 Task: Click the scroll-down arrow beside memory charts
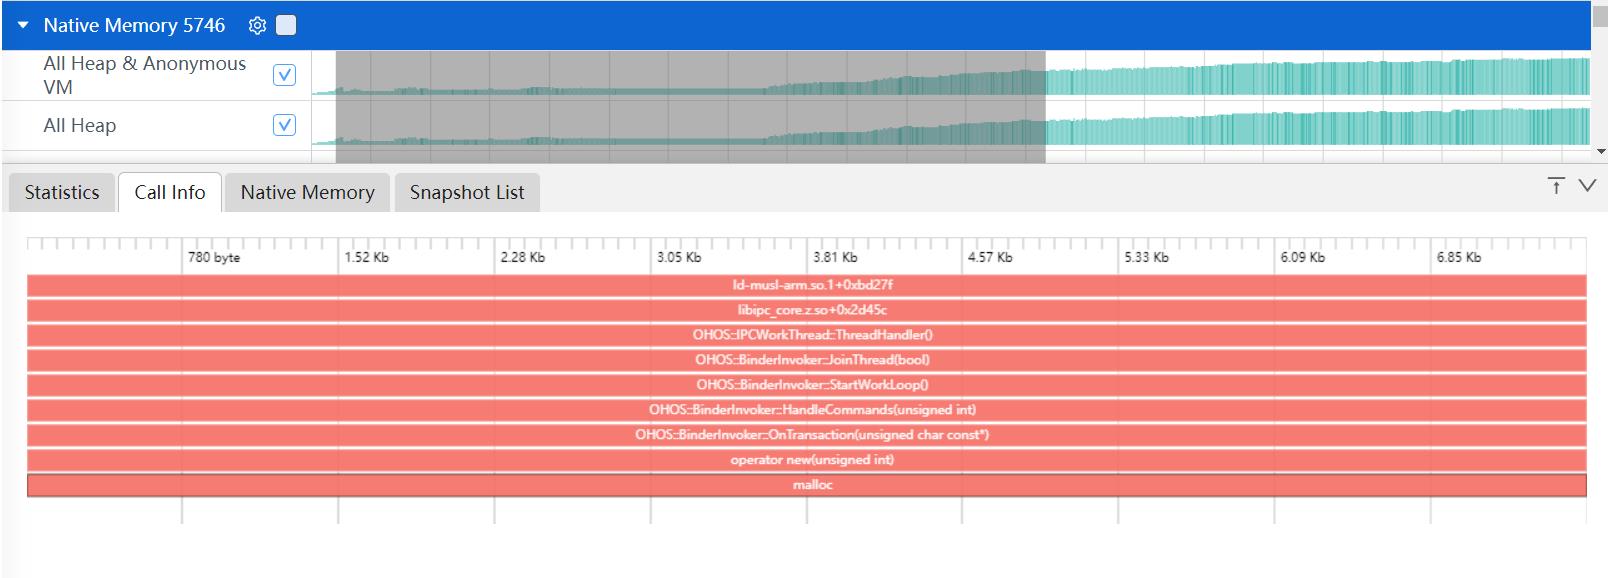(x=1600, y=152)
